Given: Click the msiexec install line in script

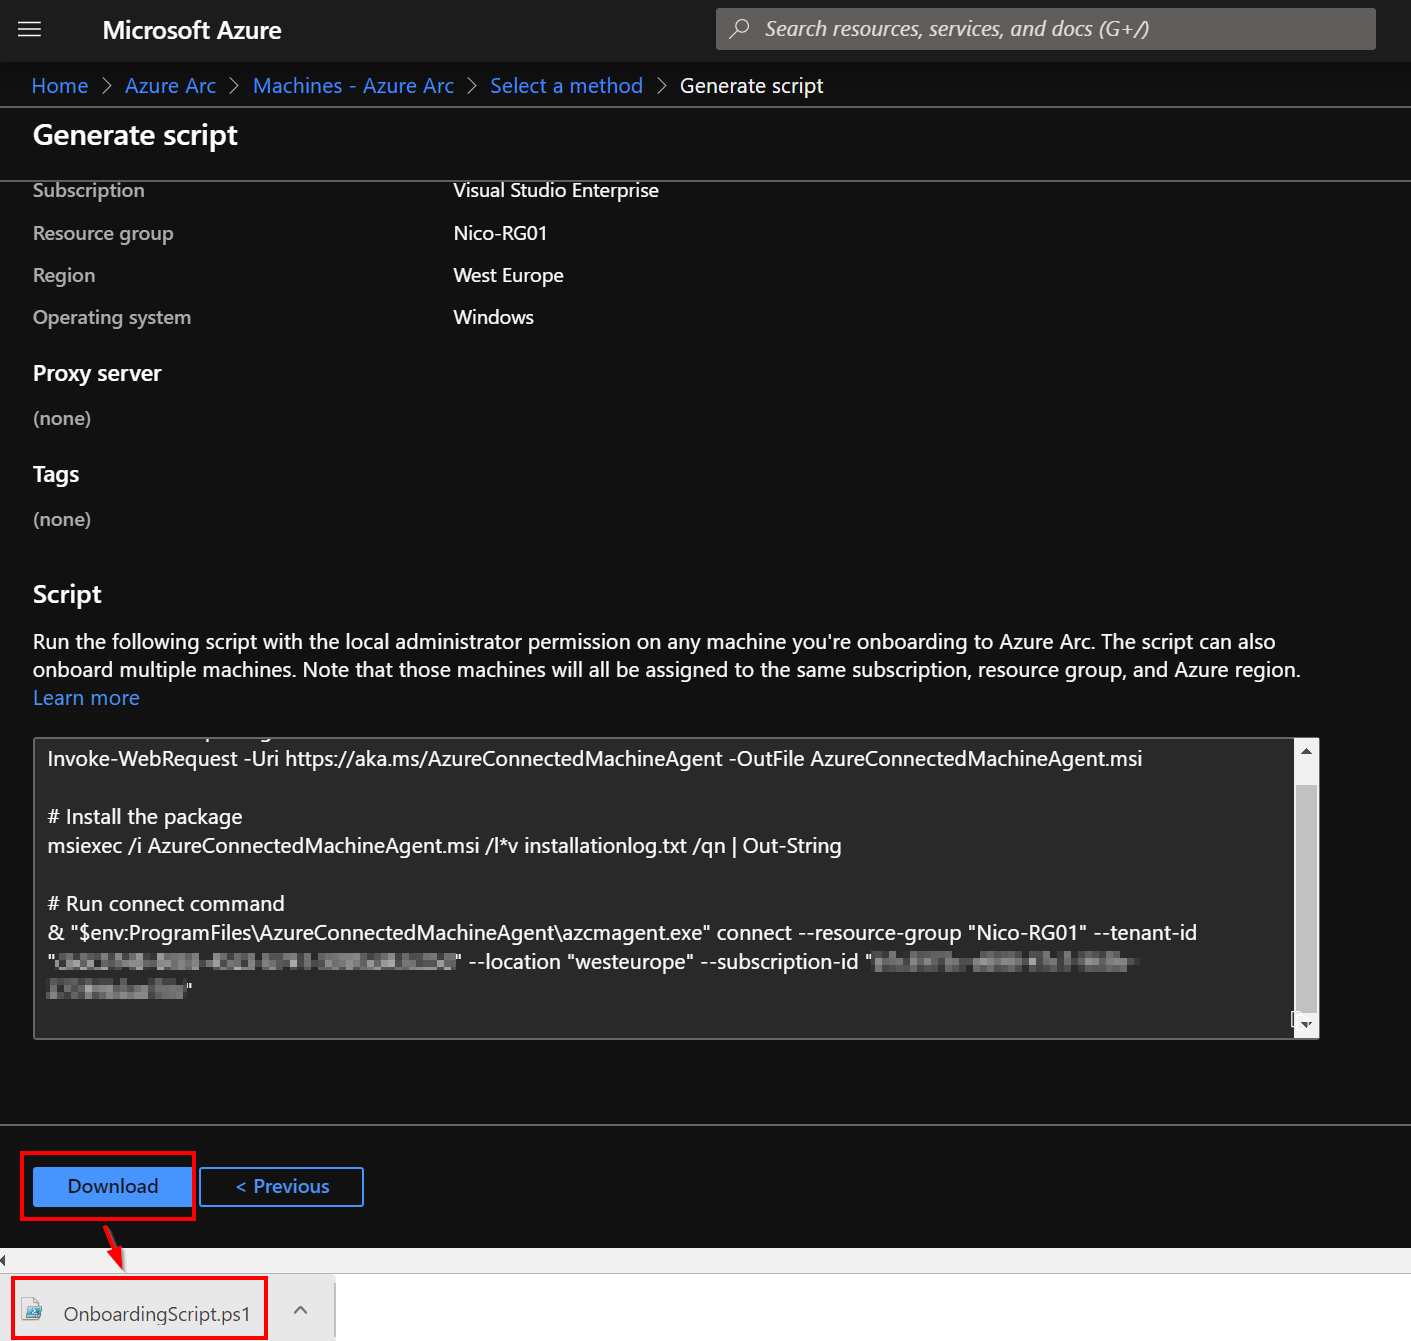Looking at the screenshot, I should click(x=444, y=846).
